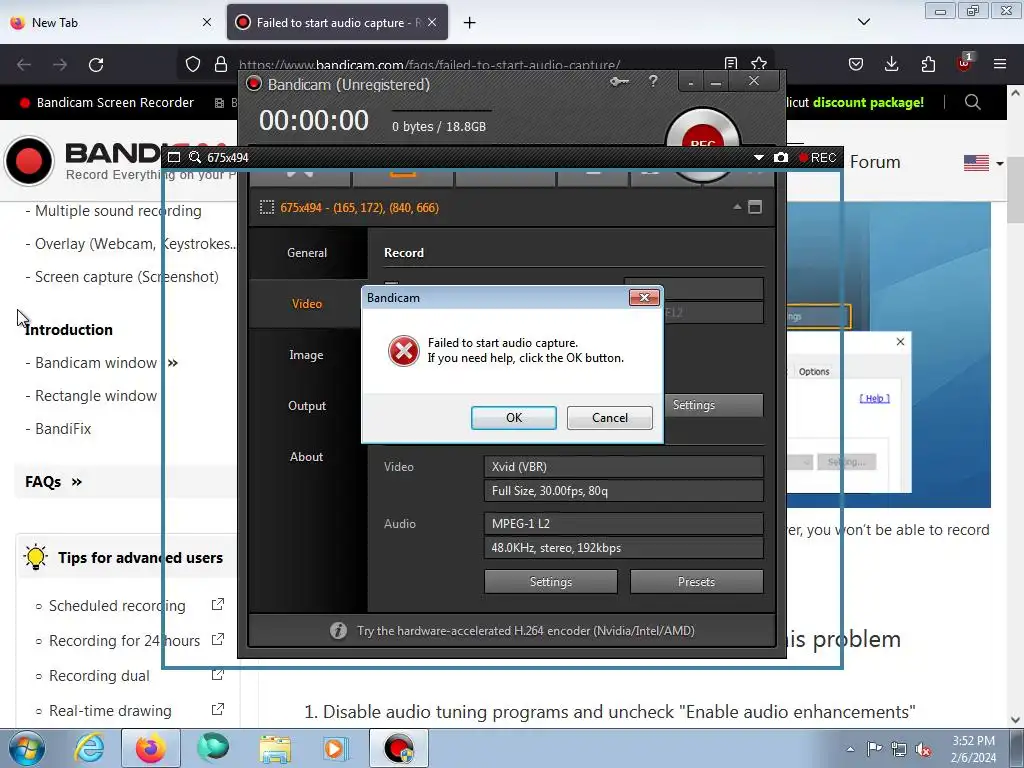Click Bandicam Screen Recorder header link
The image size is (1024, 768).
click(107, 103)
